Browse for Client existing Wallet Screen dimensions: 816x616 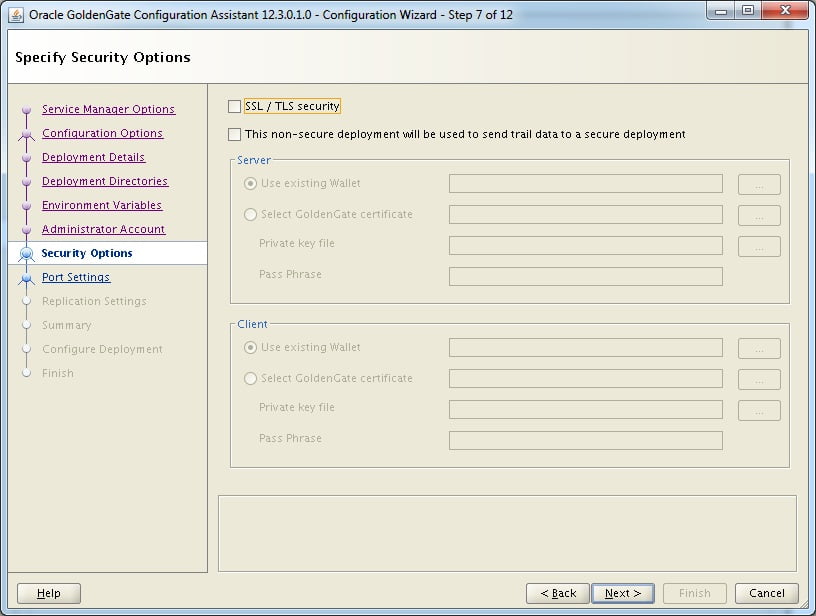pyautogui.click(x=759, y=349)
